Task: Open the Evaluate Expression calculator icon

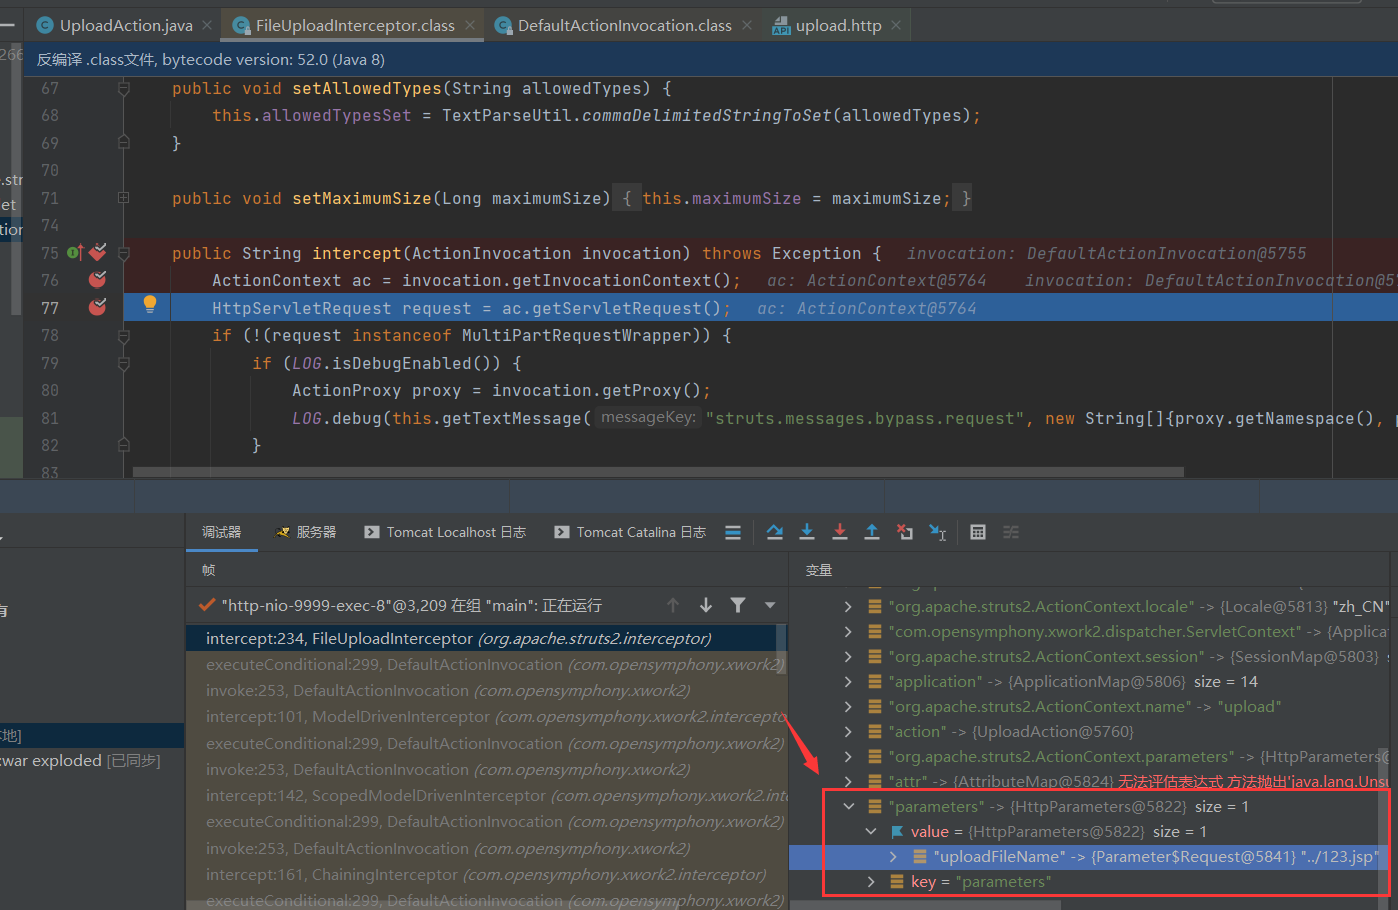Action: (978, 532)
